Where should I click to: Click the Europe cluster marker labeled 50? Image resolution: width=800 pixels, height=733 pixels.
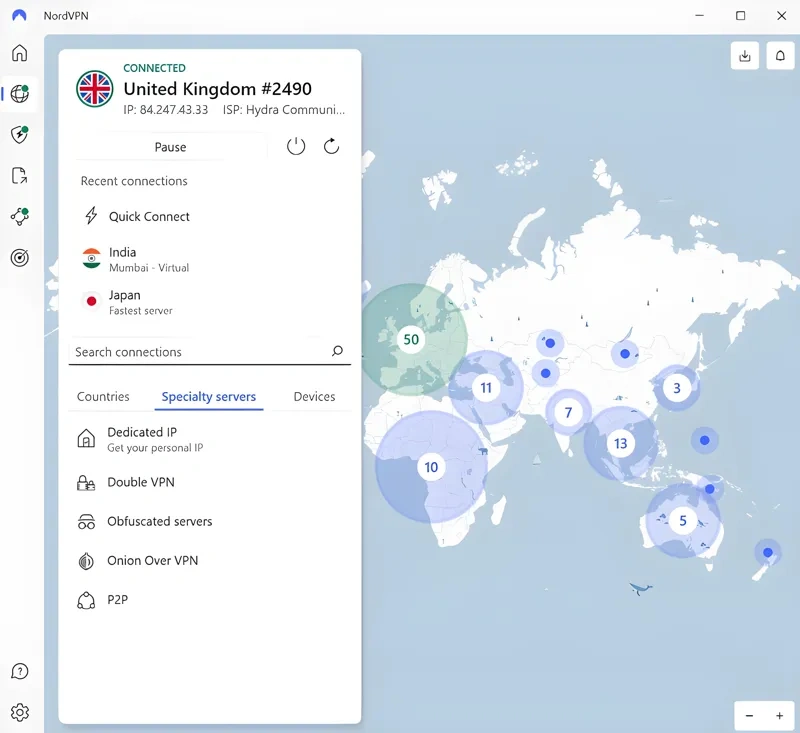411,339
